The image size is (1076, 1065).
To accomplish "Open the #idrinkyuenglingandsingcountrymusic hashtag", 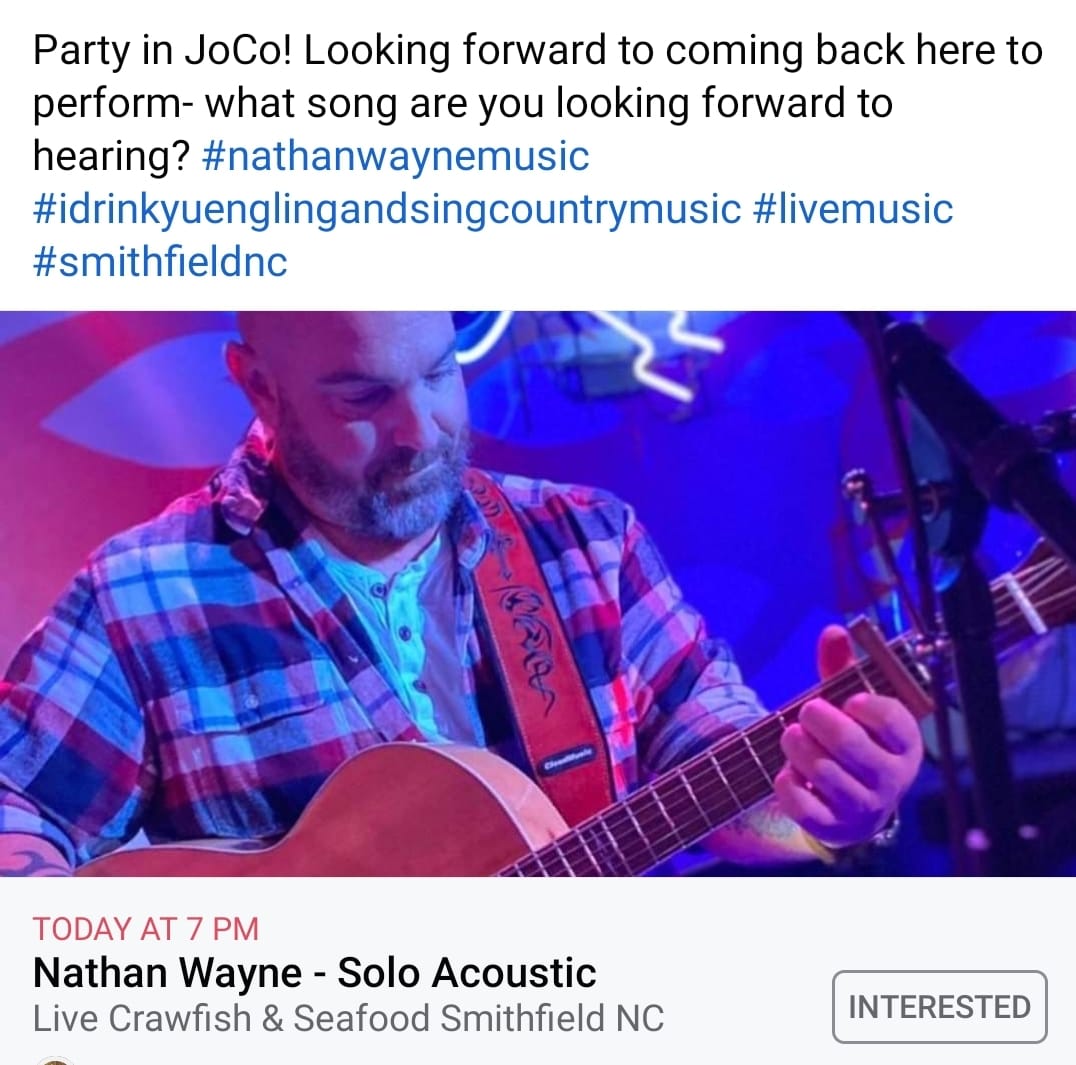I will point(387,209).
